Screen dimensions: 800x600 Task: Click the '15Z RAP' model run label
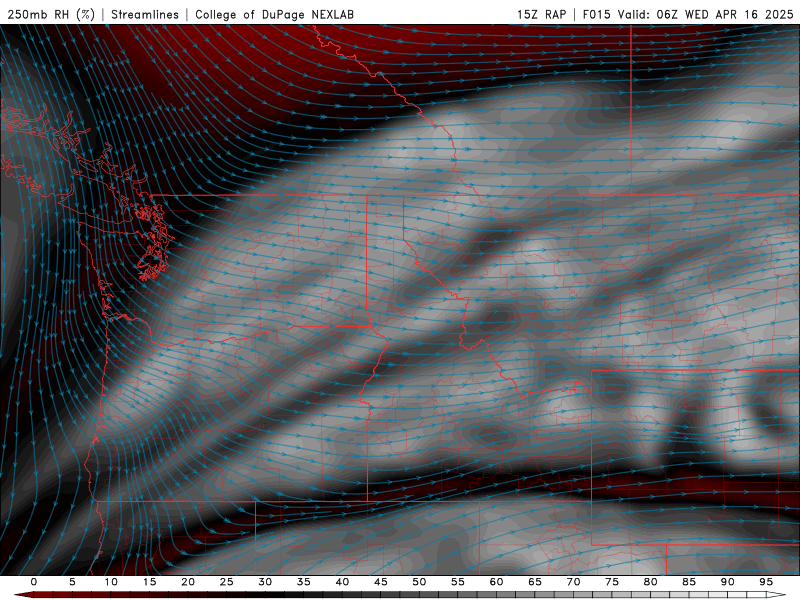pos(542,14)
